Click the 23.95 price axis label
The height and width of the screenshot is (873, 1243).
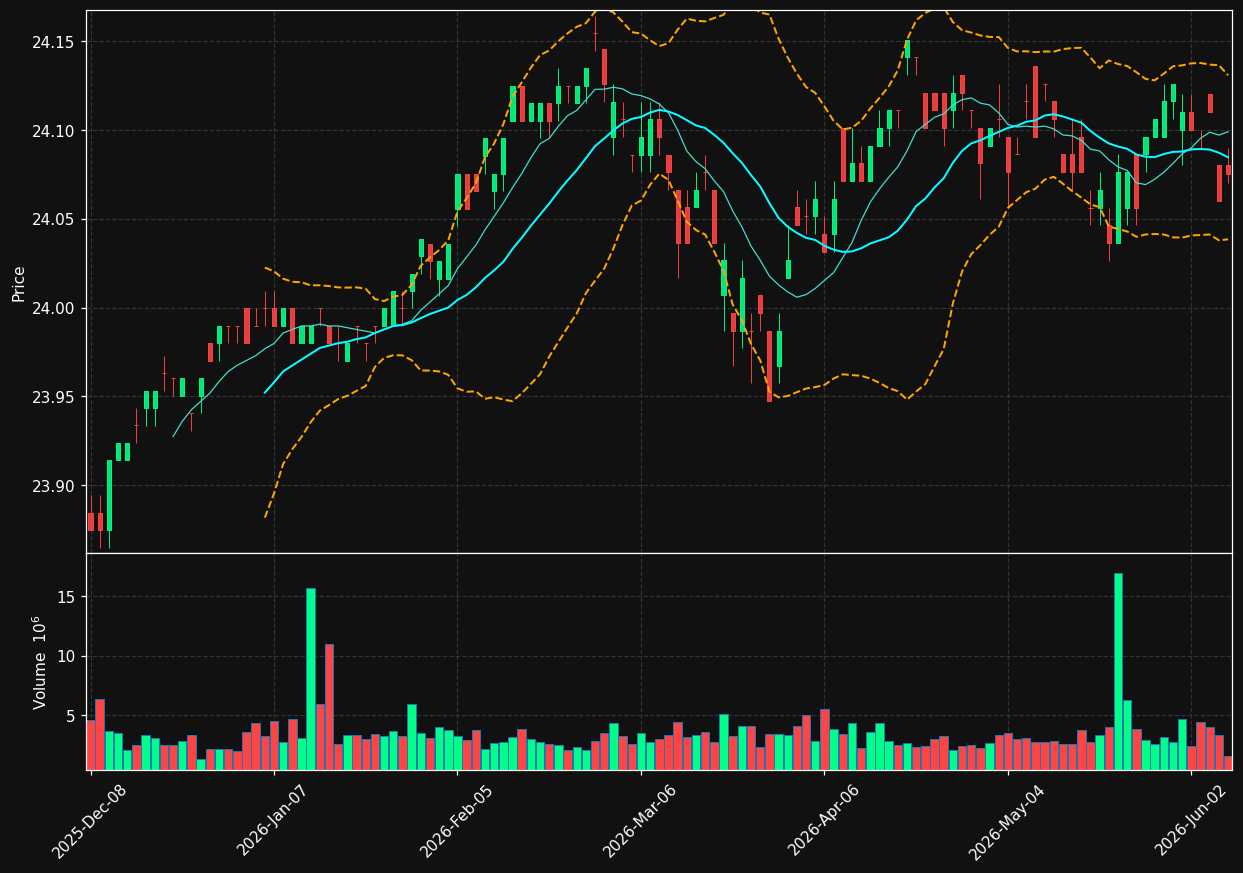pyautogui.click(x=53, y=398)
